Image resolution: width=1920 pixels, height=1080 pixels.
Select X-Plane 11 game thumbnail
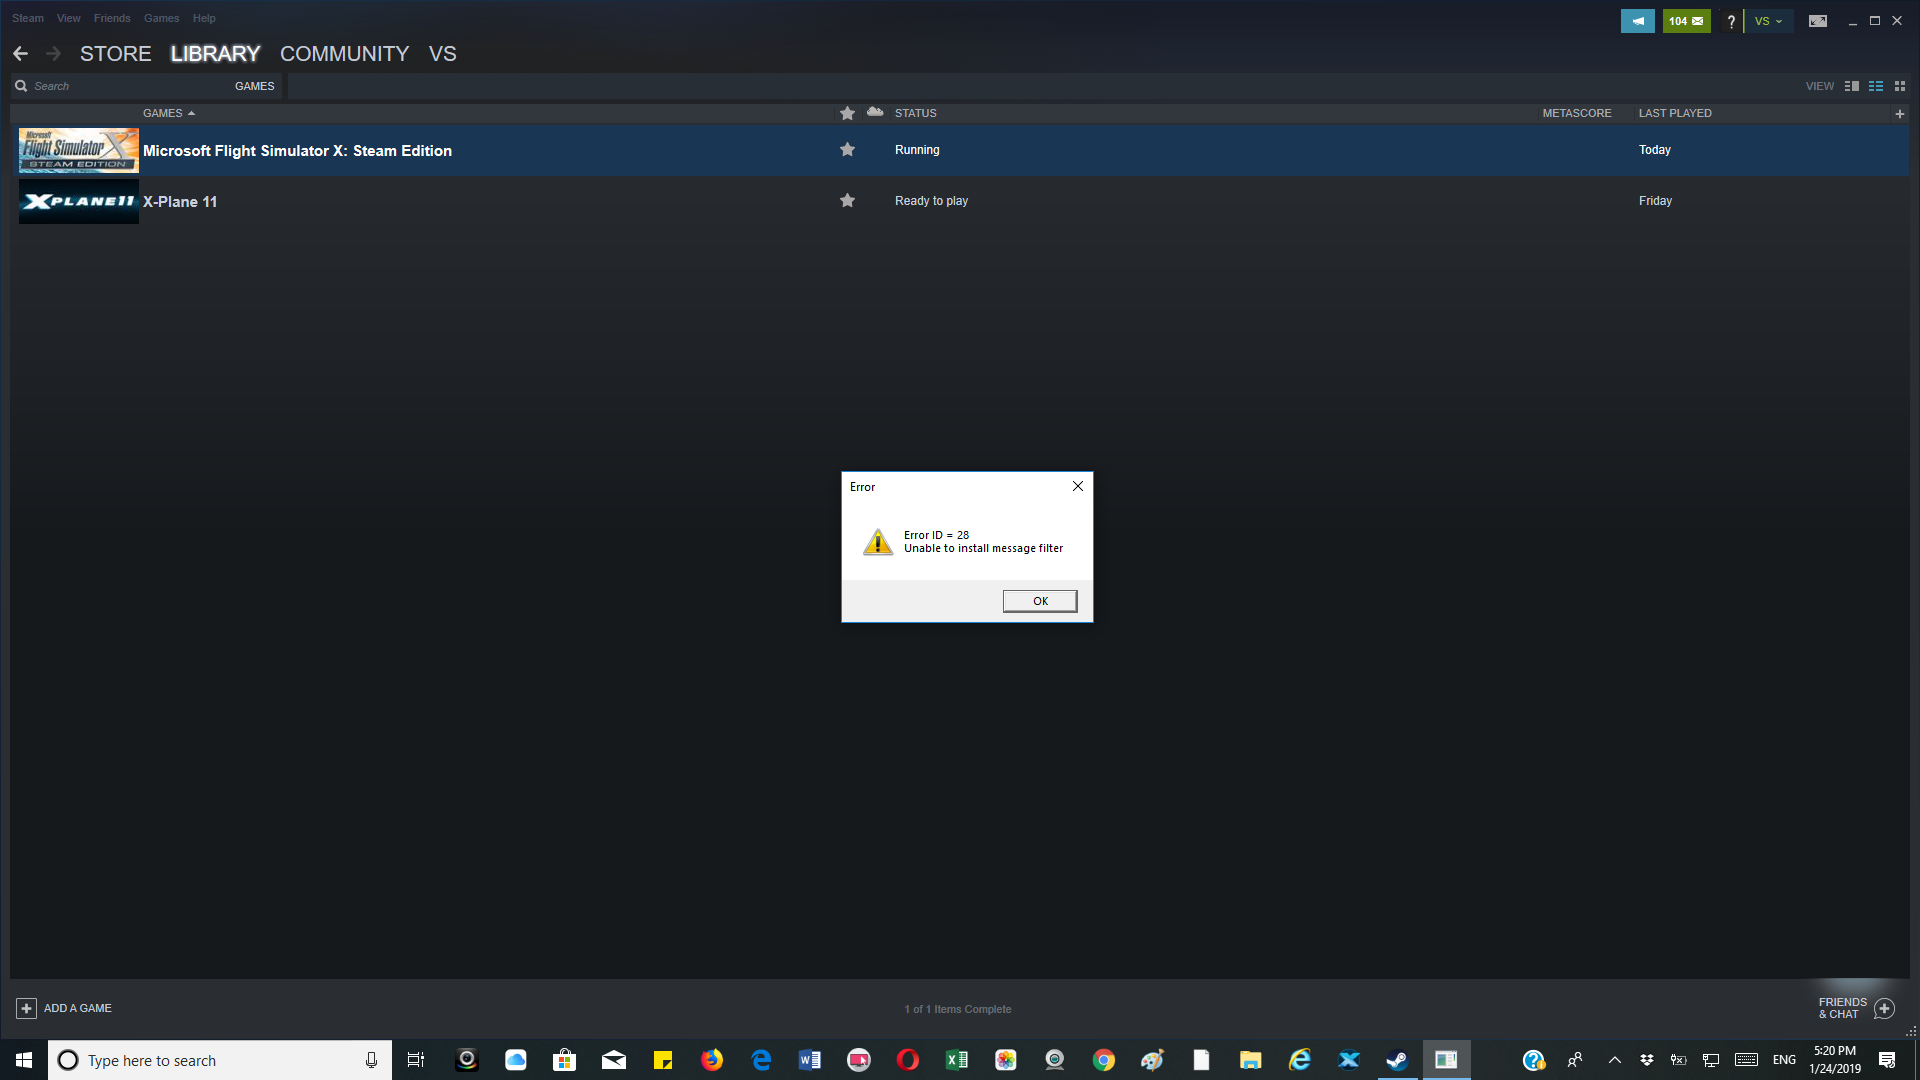tap(79, 201)
